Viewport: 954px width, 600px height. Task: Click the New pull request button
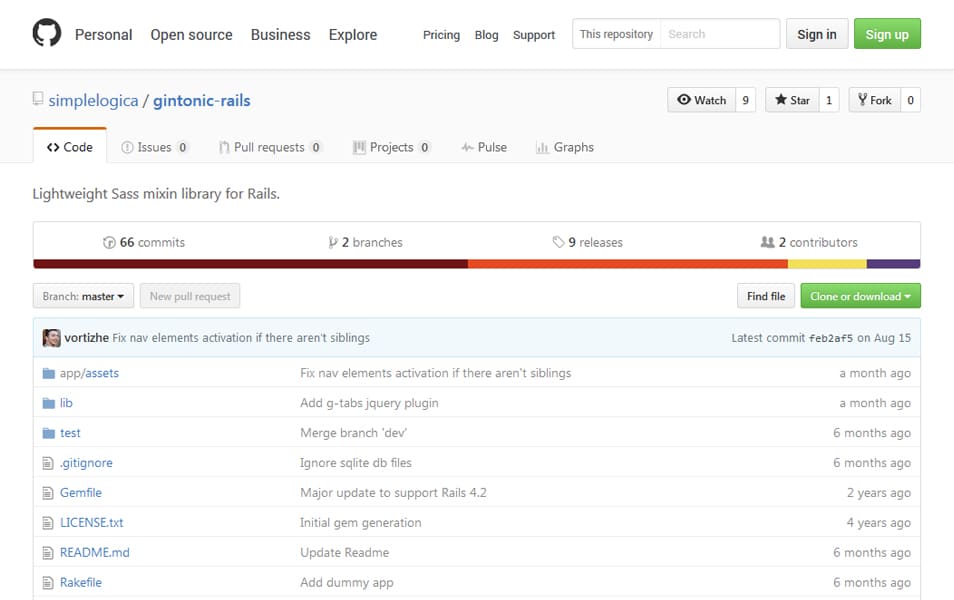190,296
